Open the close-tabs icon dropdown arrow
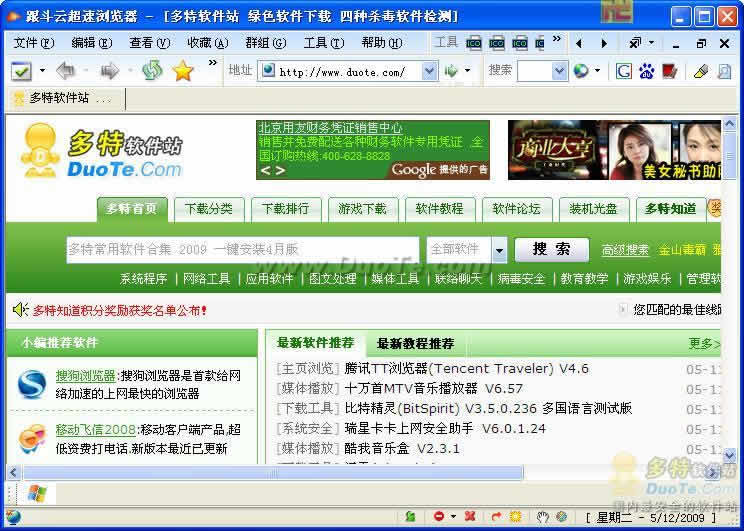This screenshot has height=531, width=744. [x=651, y=42]
